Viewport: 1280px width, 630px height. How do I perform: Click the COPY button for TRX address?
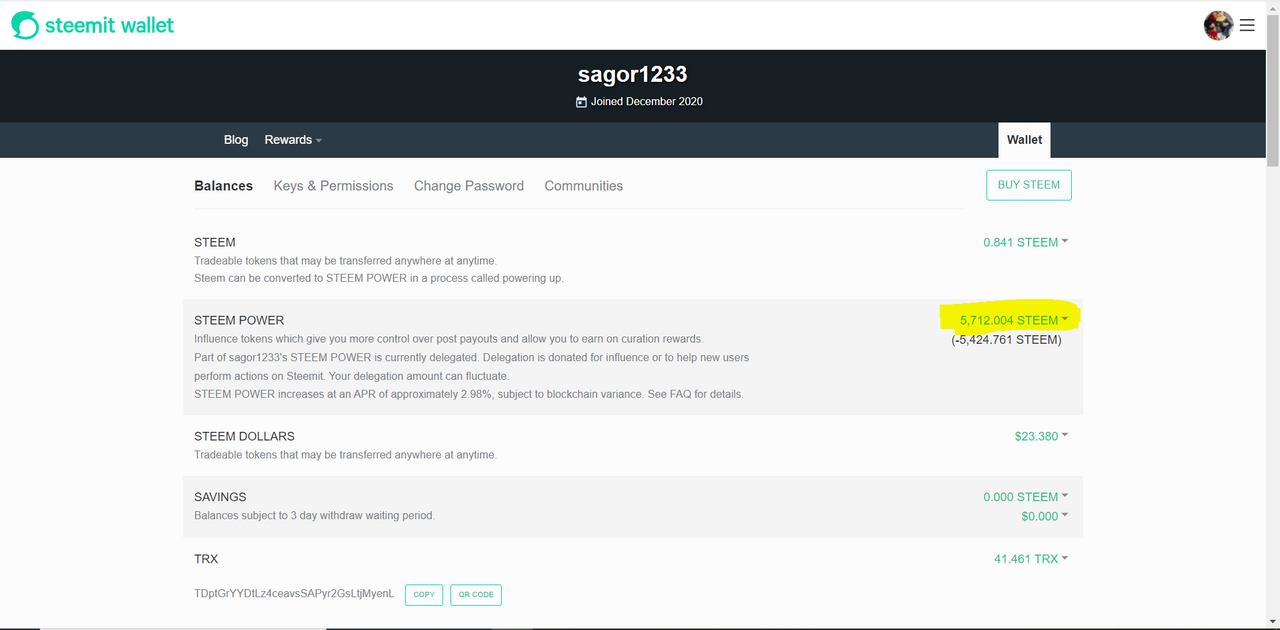tap(424, 594)
